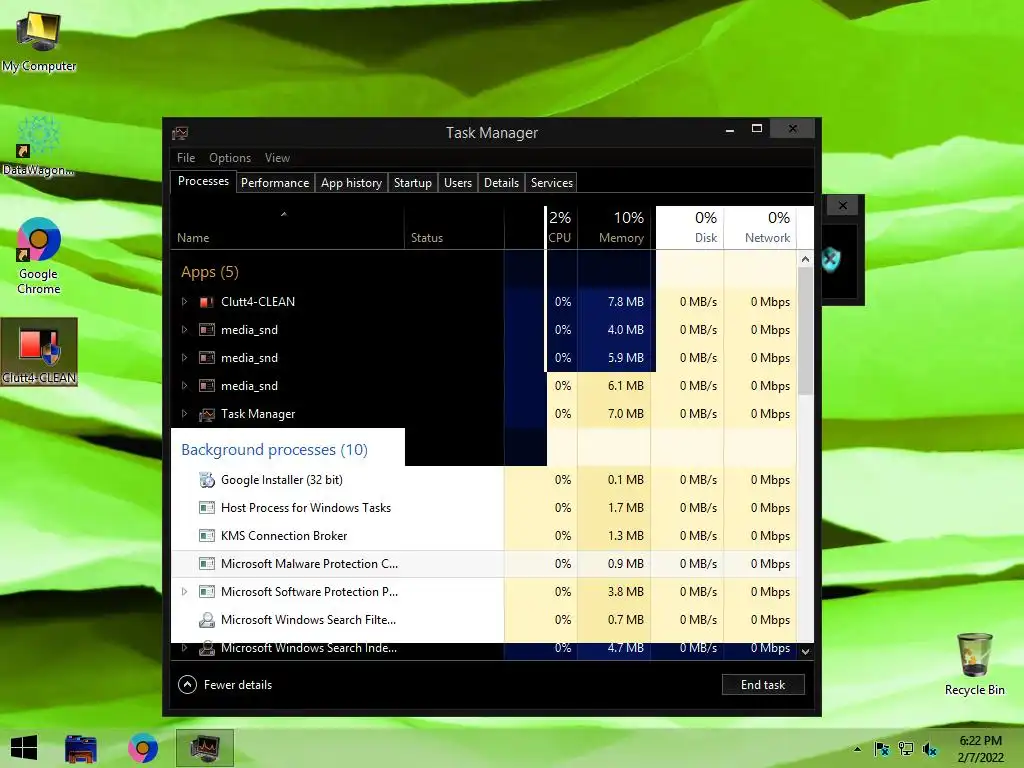Click the Action Center flag tray icon
1024x768 pixels.
pos(881,749)
